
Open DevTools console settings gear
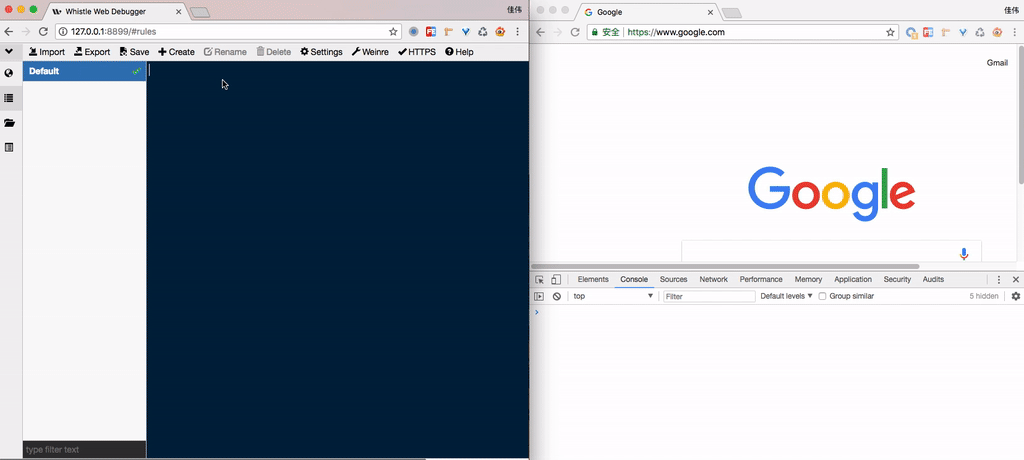[x=1016, y=297]
